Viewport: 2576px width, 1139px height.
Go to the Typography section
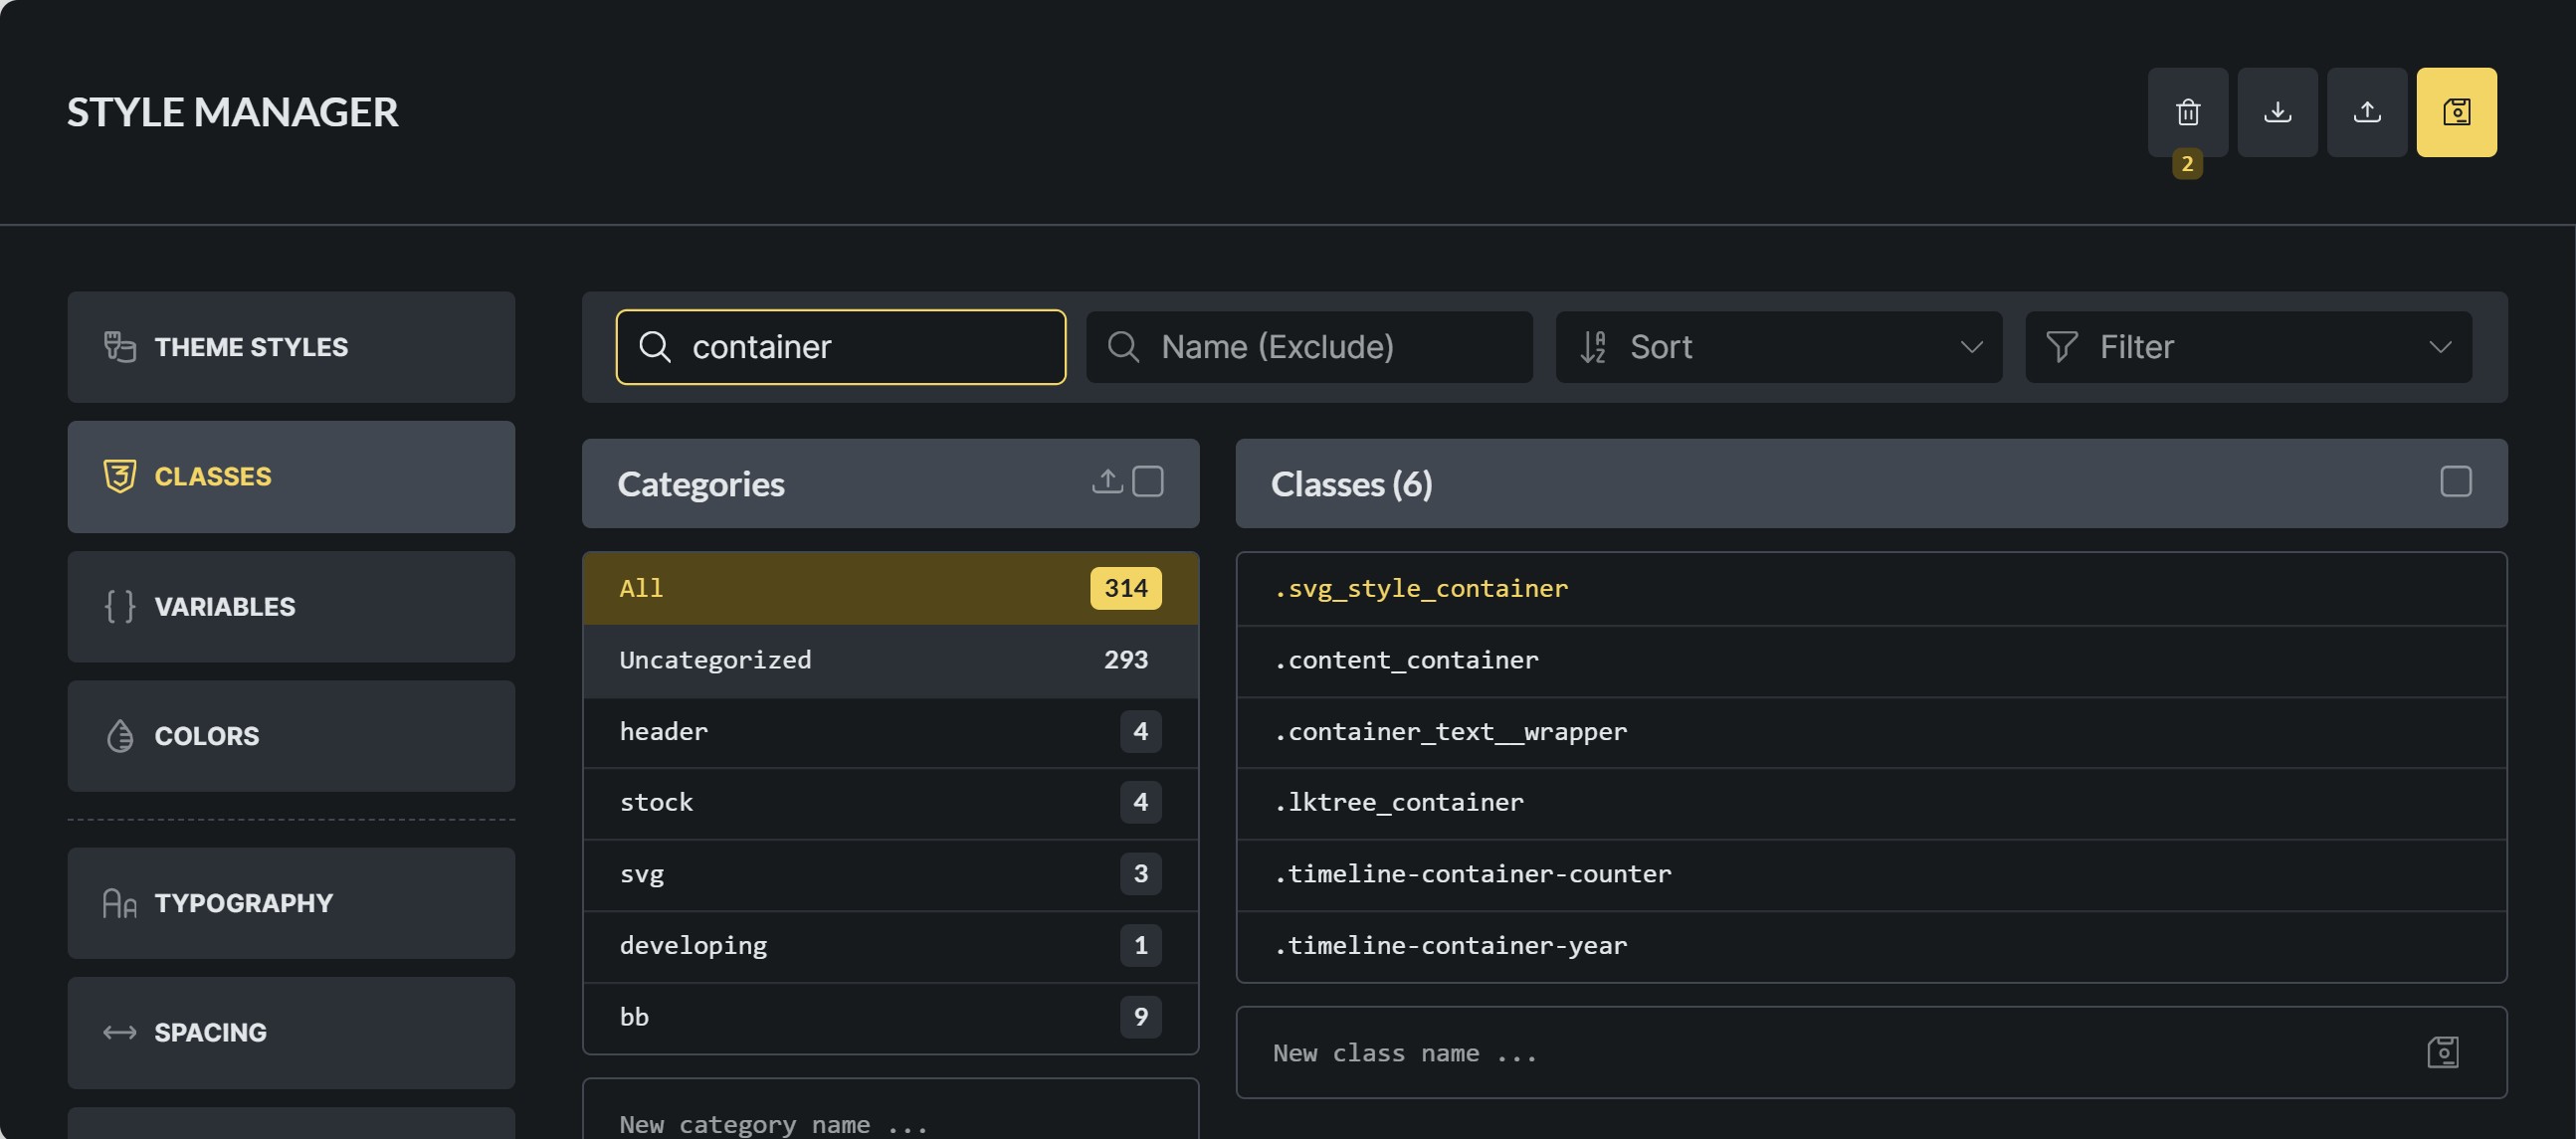pyautogui.click(x=291, y=903)
